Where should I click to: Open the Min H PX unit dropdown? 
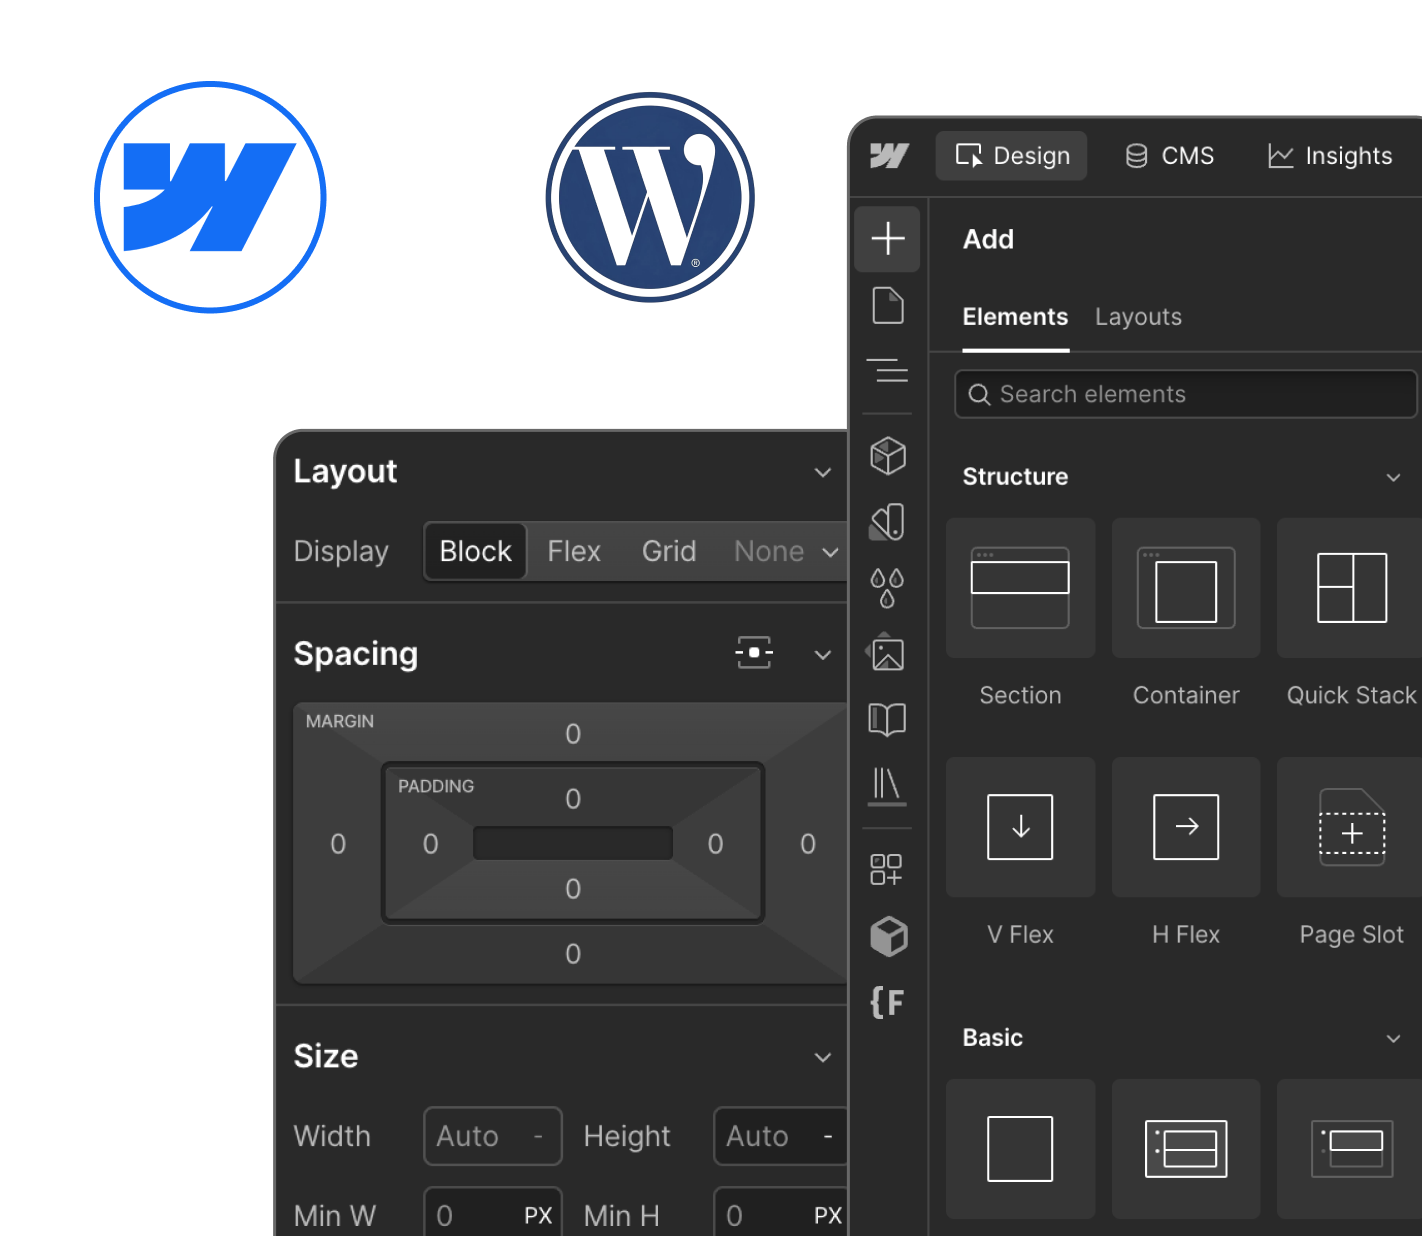click(828, 1215)
